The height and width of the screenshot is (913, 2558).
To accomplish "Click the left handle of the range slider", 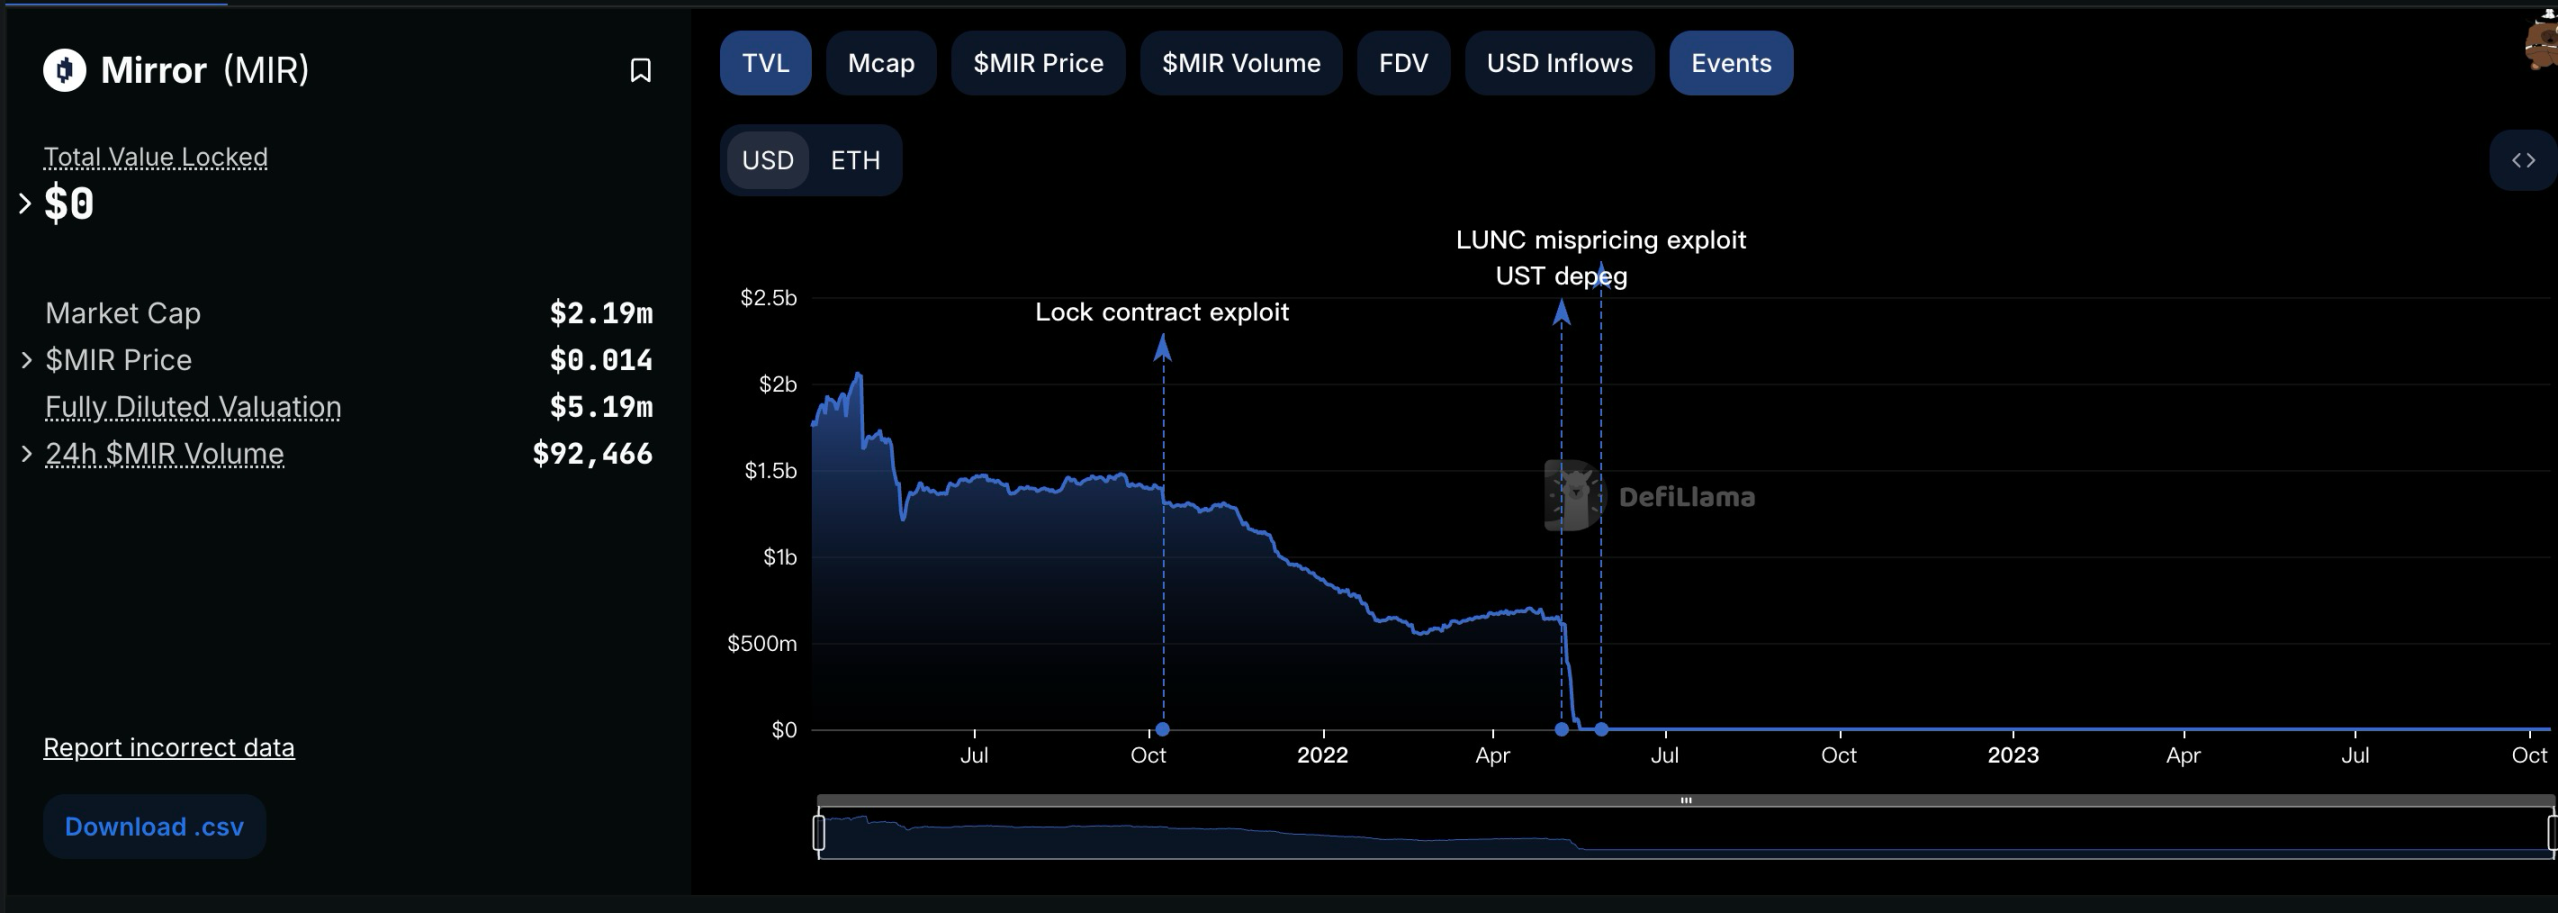I will tap(819, 832).
